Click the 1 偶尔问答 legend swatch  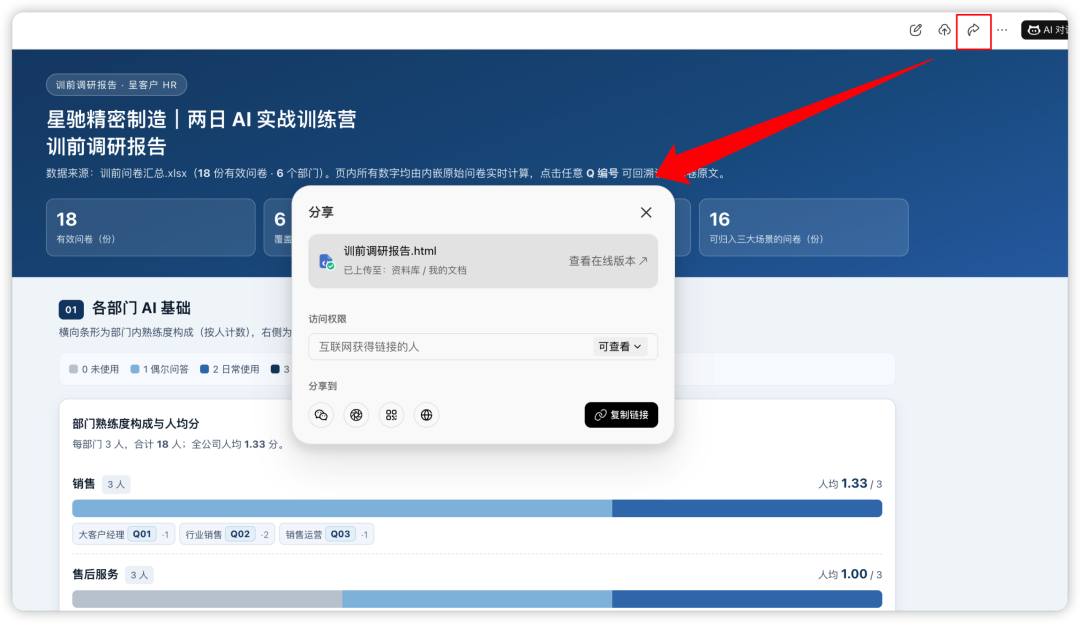click(135, 369)
